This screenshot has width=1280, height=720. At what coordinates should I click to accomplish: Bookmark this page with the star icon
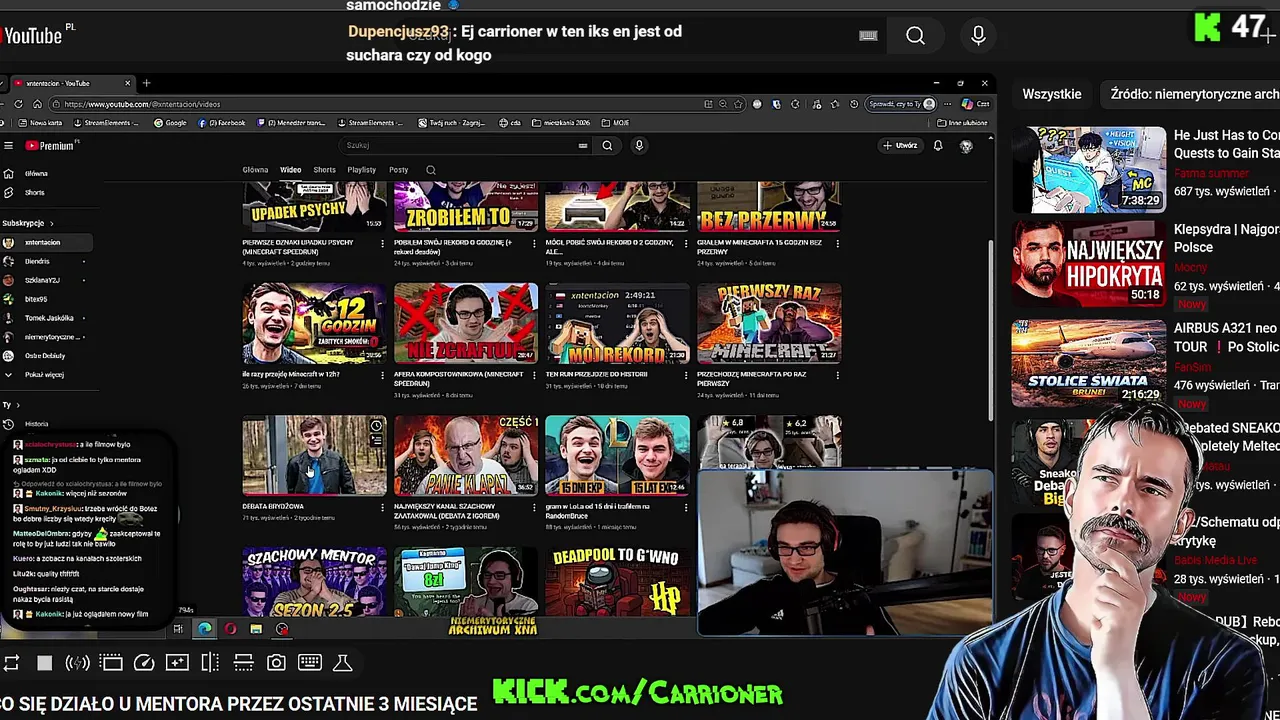tap(739, 104)
